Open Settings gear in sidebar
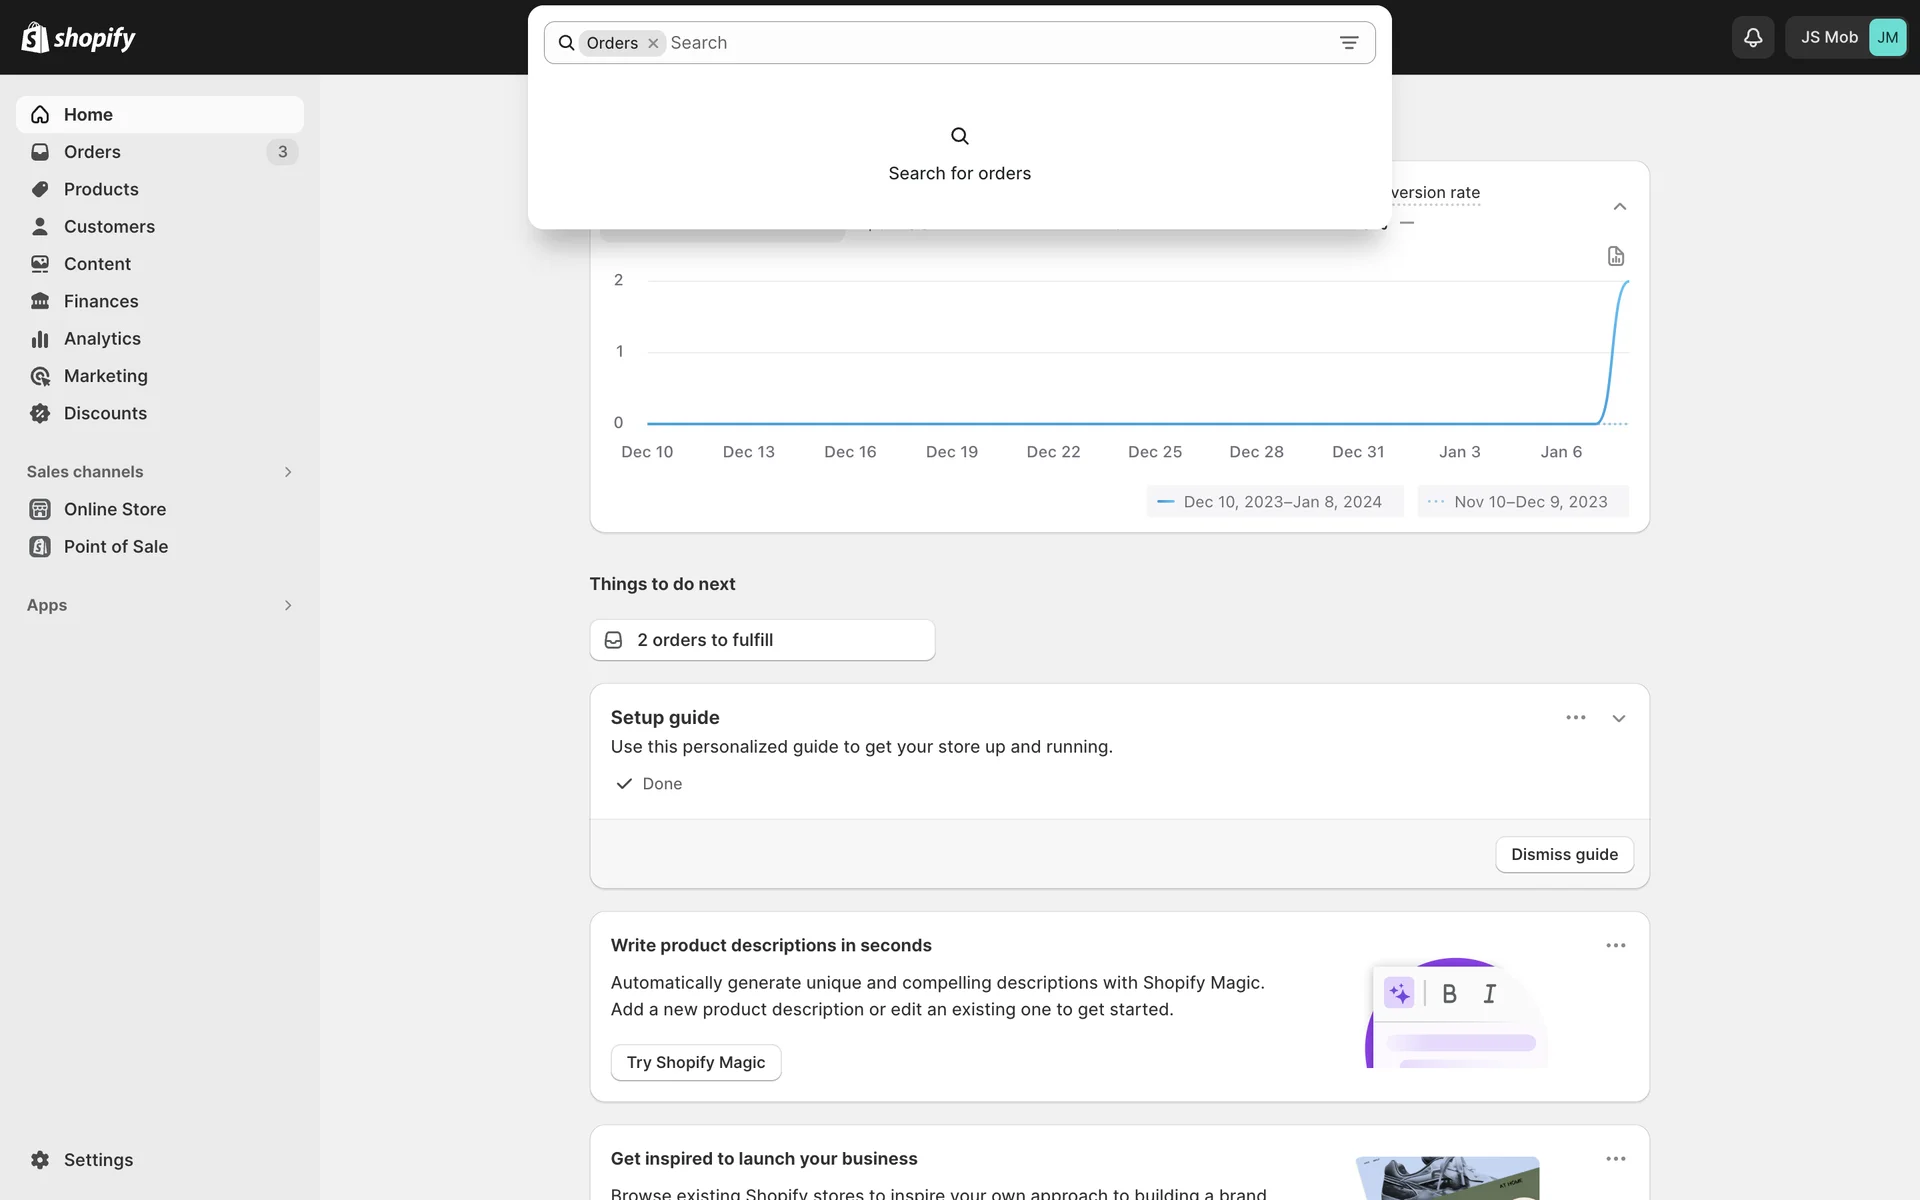This screenshot has height=1200, width=1920. coord(40,1159)
